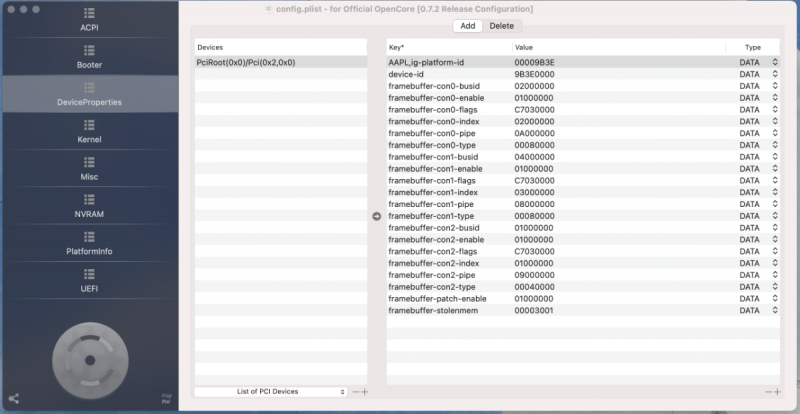Select the framebuffer-con2-pipe key
800x414 pixels.
[432, 275]
